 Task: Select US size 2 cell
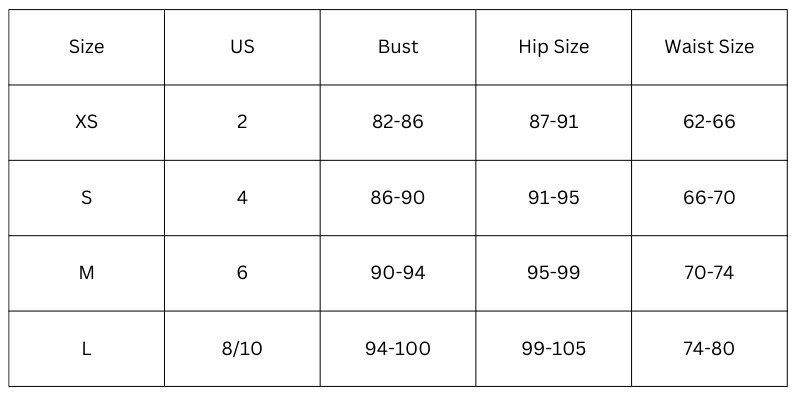tap(242, 122)
